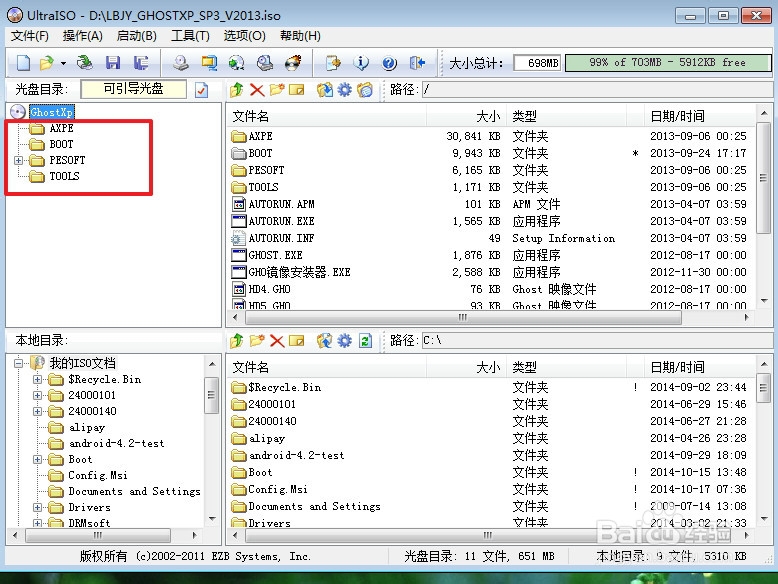The height and width of the screenshot is (584, 778).
Task: Click the disc properties icon beside 可引导光盘
Action: pos(201,90)
